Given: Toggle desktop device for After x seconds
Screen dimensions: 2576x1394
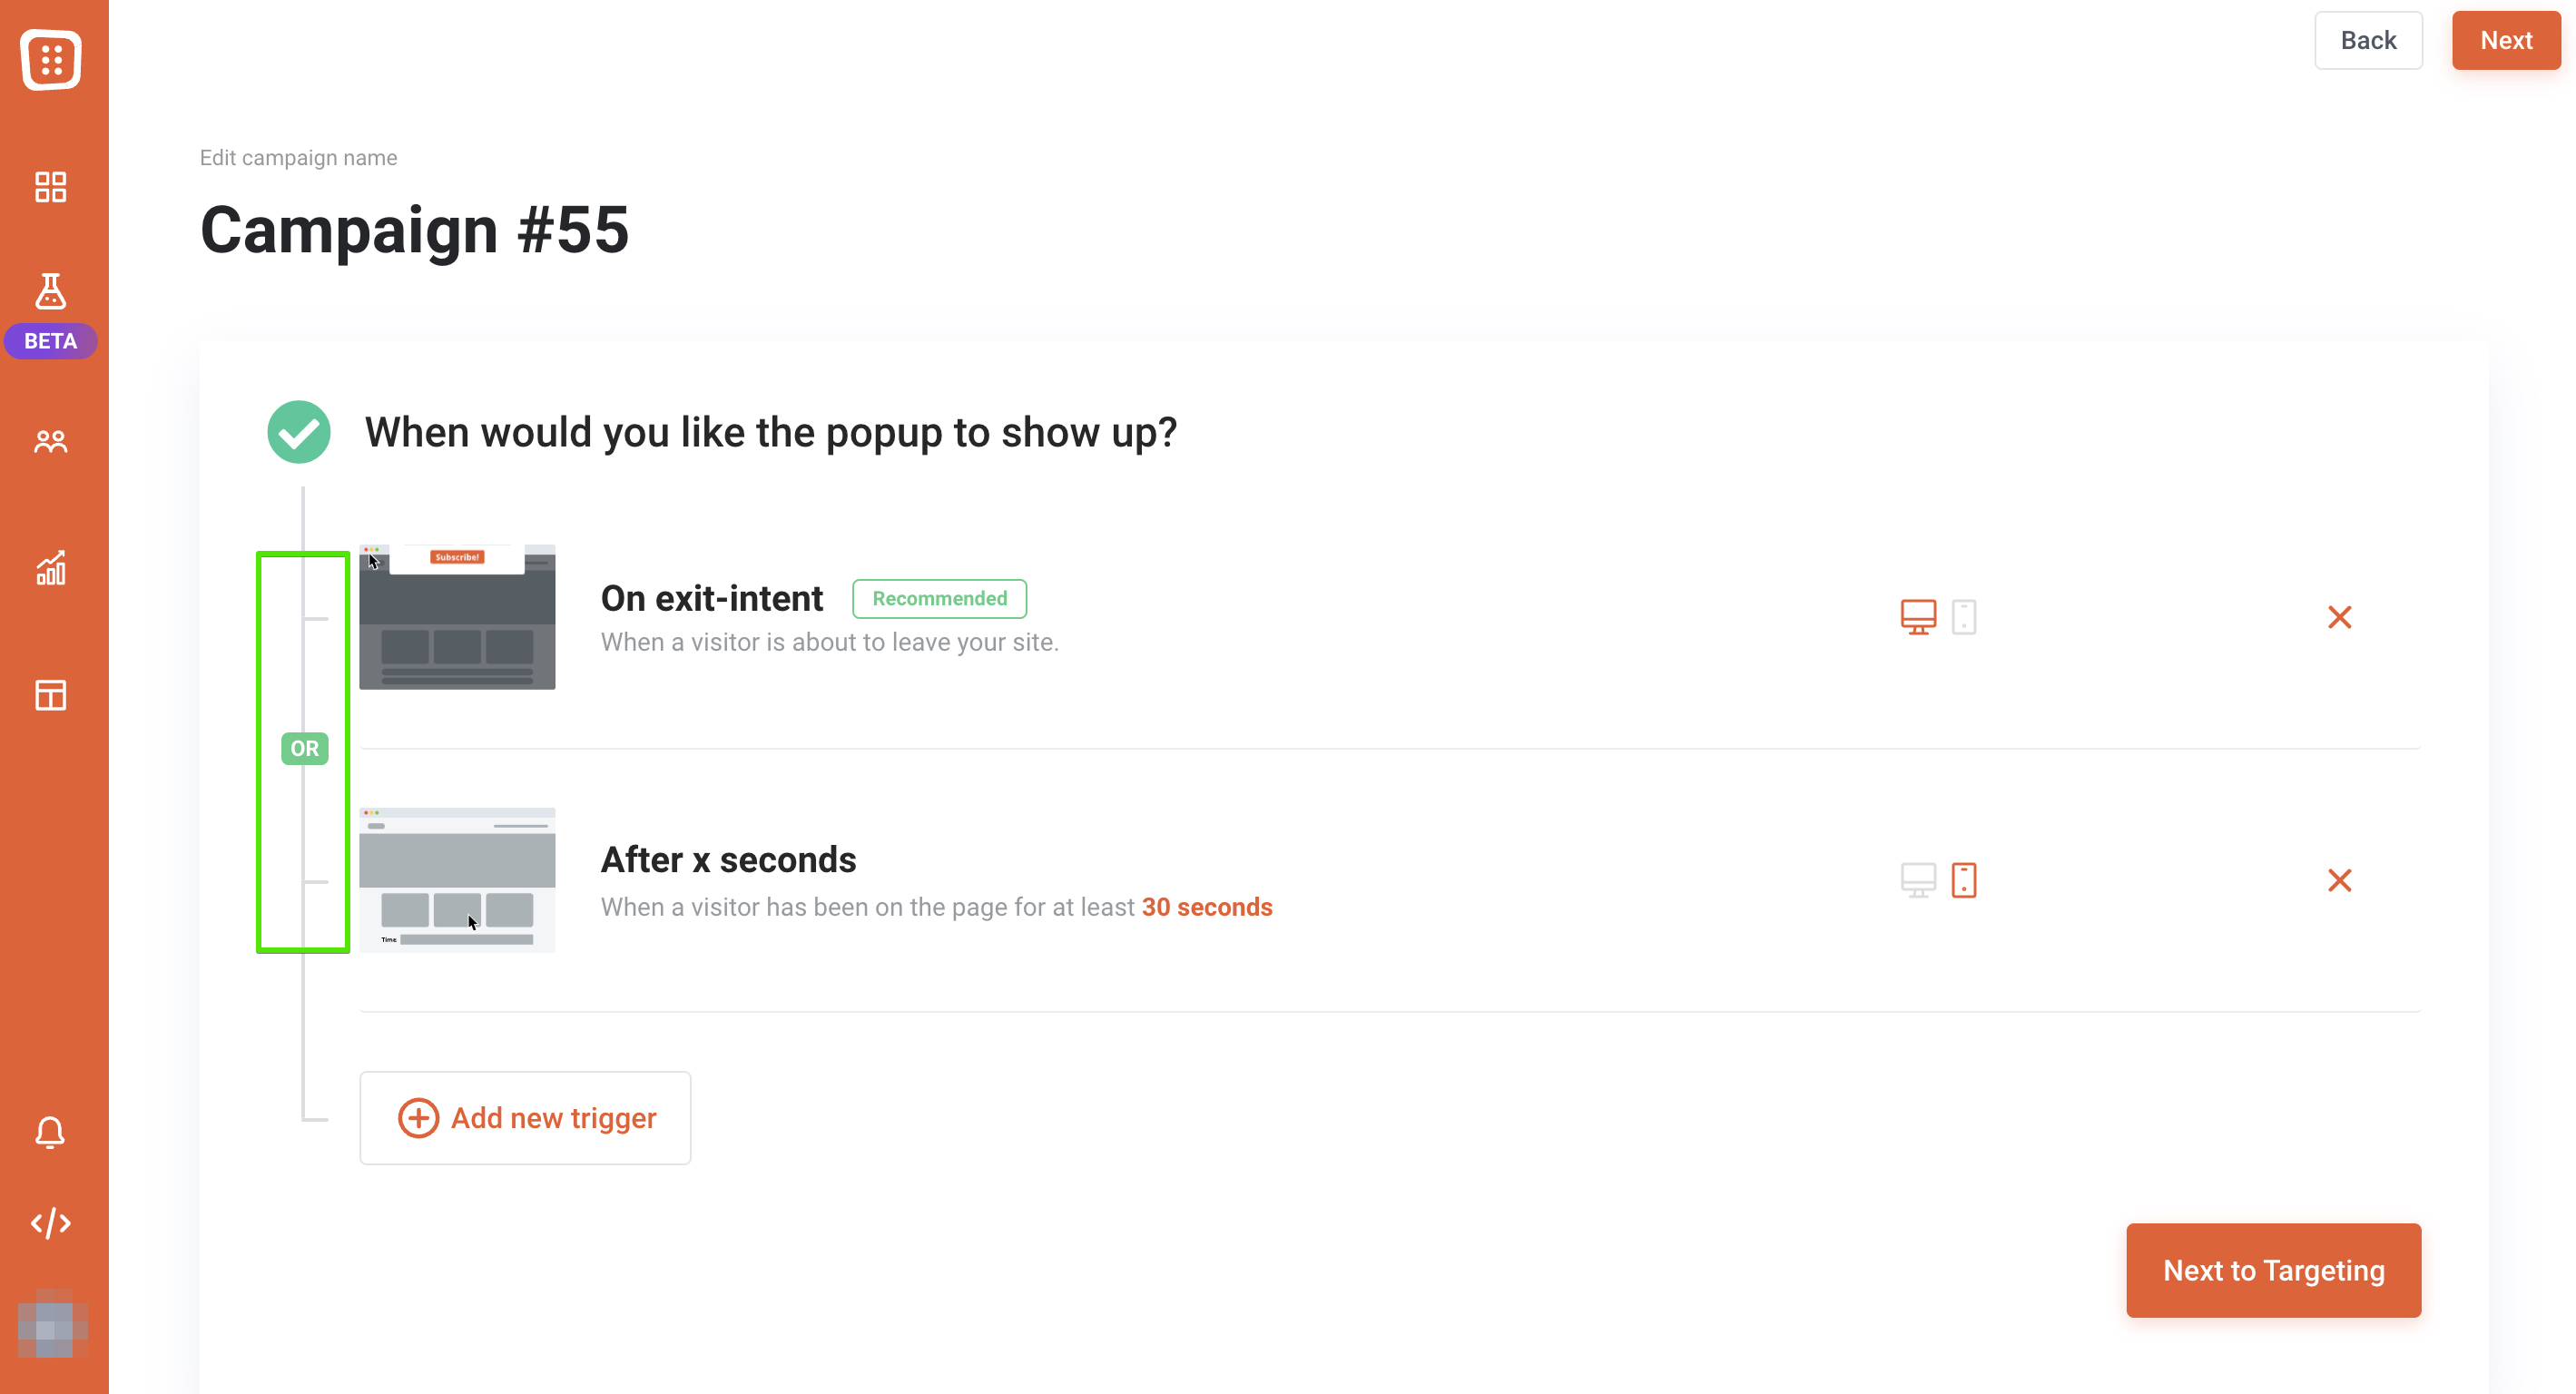Looking at the screenshot, I should pyautogui.click(x=1918, y=880).
